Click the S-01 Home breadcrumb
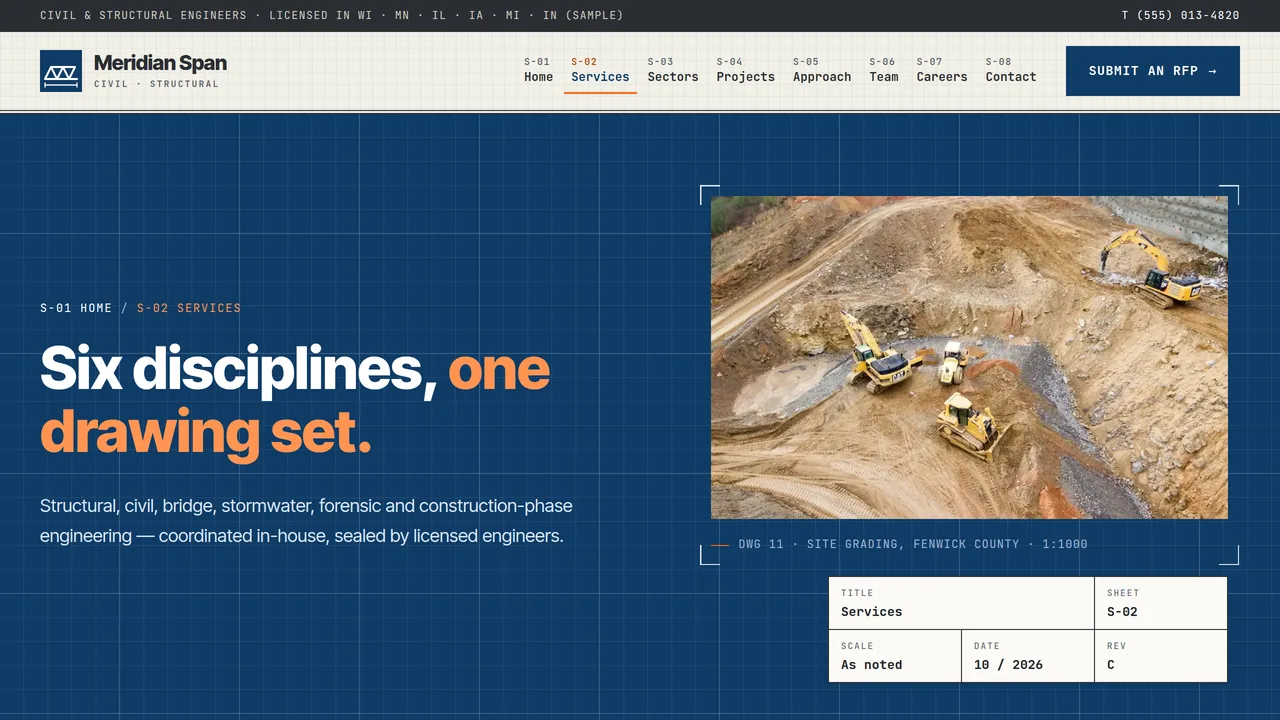The image size is (1280, 720). [76, 308]
